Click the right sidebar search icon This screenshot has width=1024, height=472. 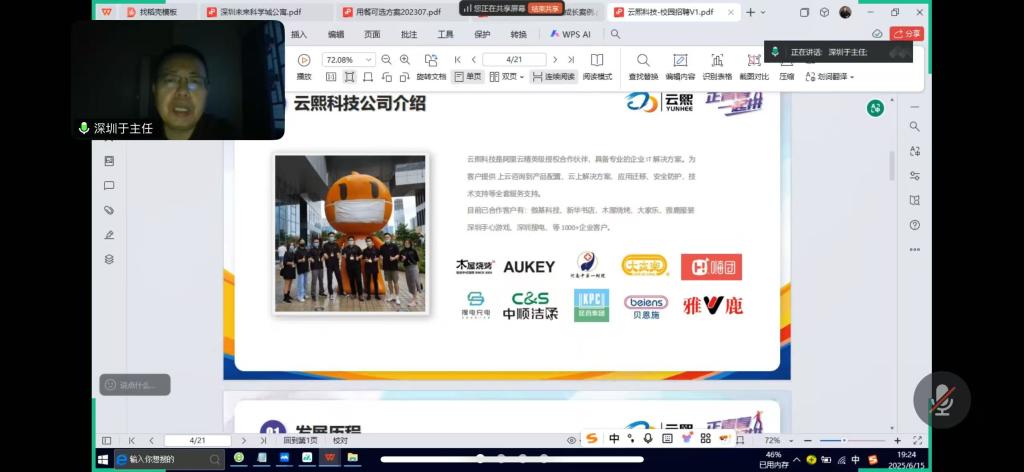coord(914,127)
